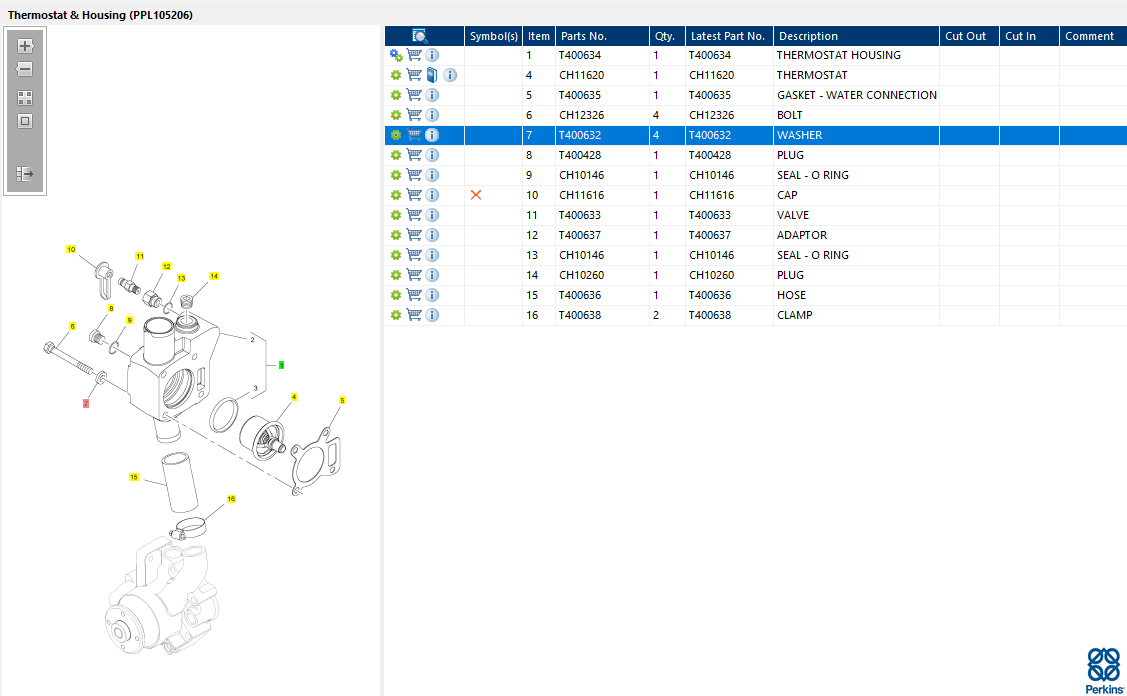Add CLAMP T400638 to cart
The image size is (1127, 696).
pyautogui.click(x=414, y=314)
